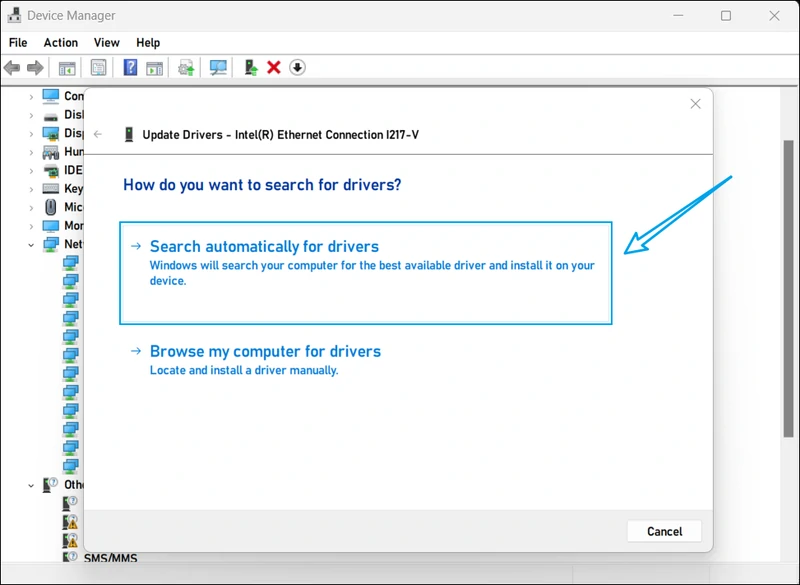Select the Network adapters category icon
The width and height of the screenshot is (800, 585).
coord(51,244)
